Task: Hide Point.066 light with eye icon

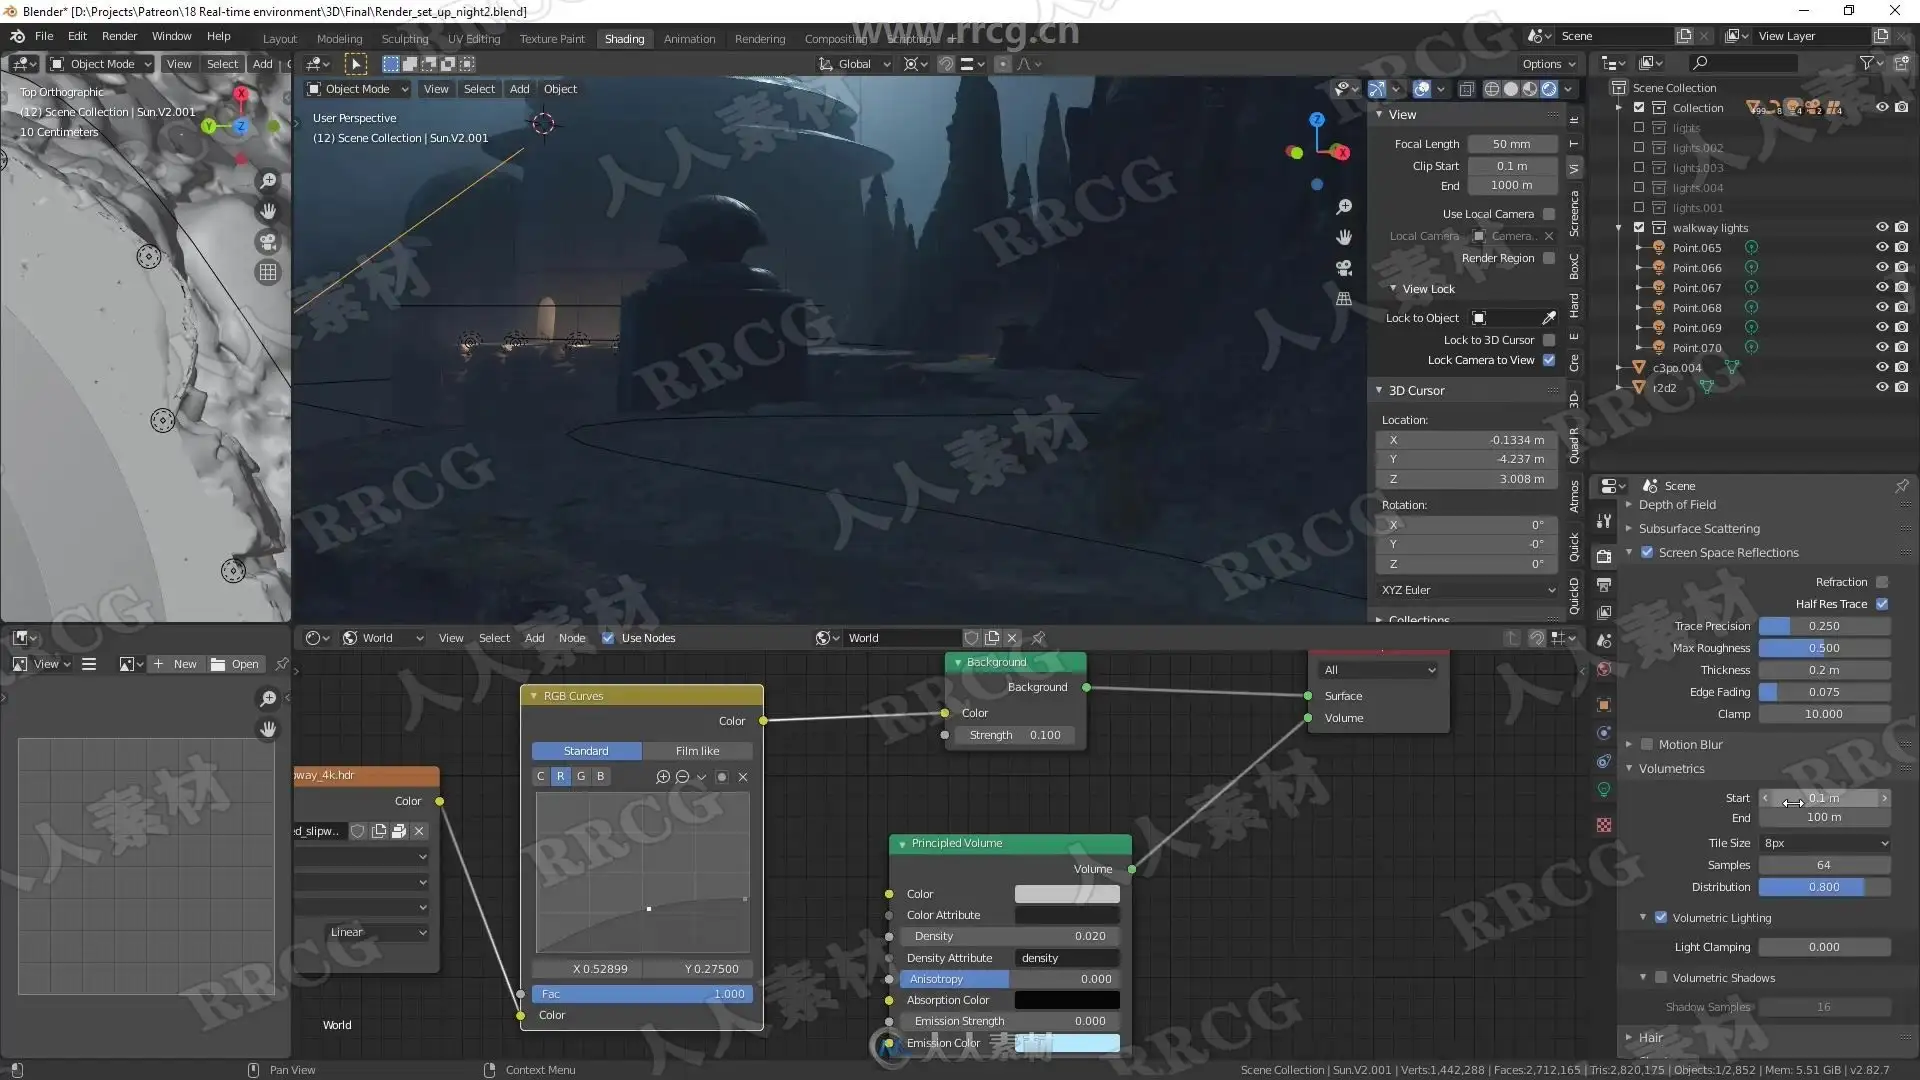Action: 1881,267
